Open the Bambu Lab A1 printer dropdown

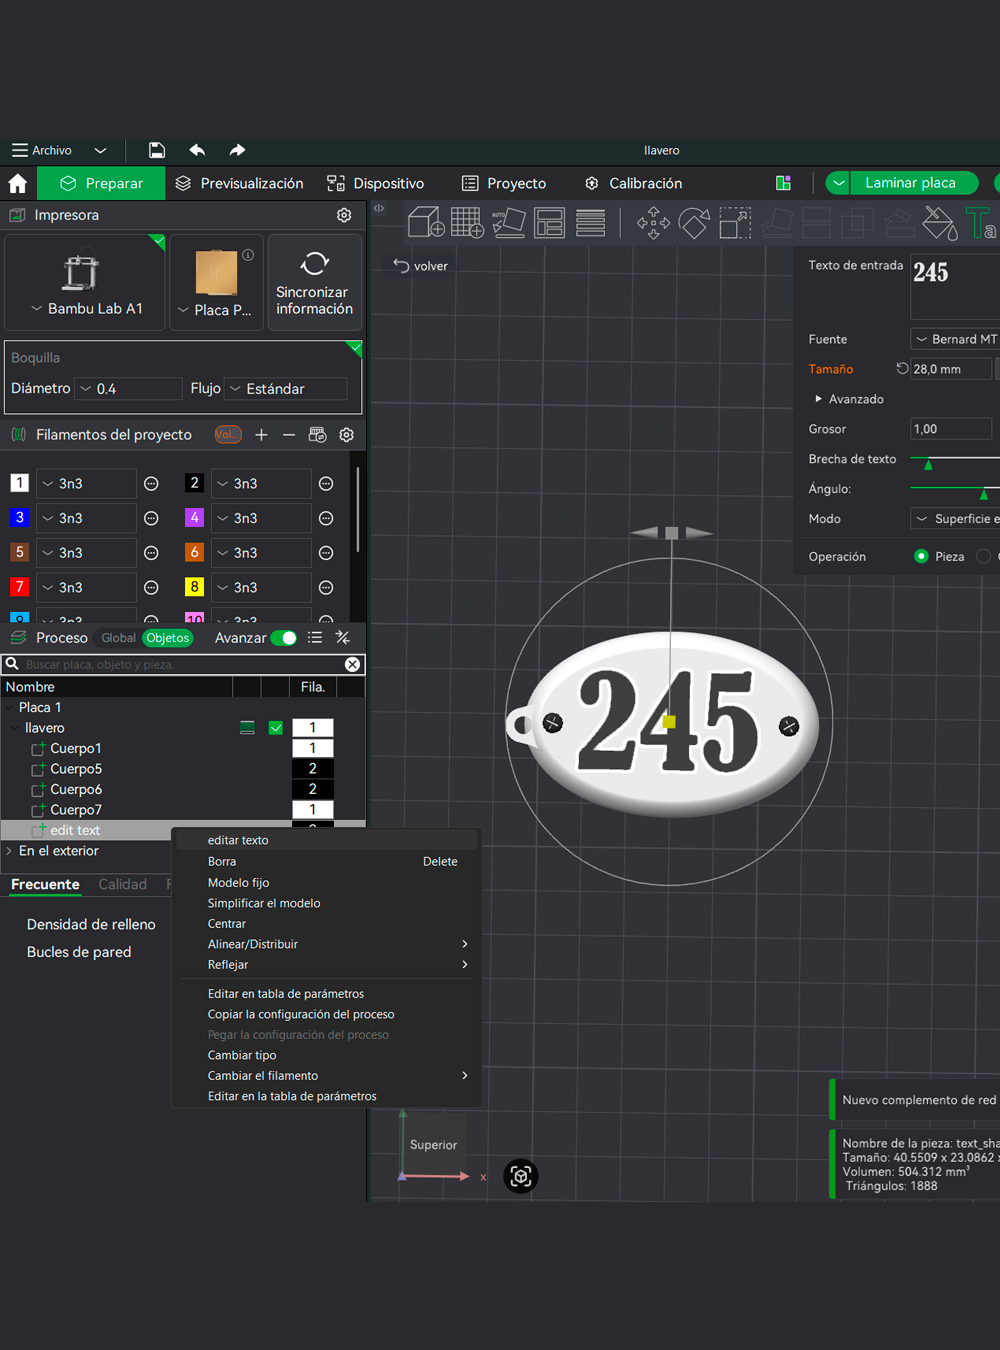[85, 309]
